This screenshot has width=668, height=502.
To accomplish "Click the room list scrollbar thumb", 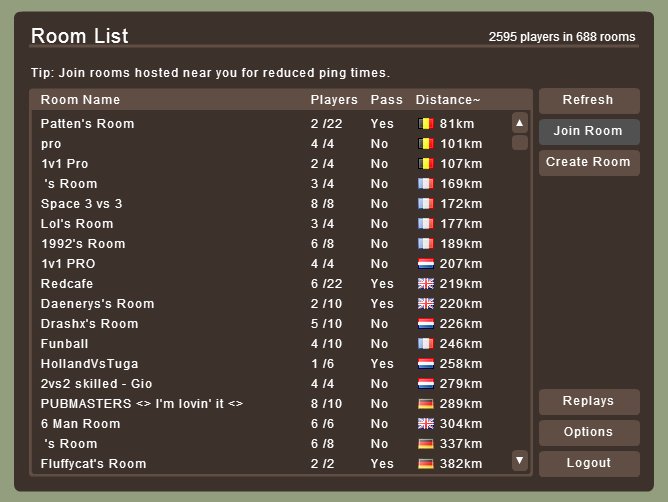I will pos(520,143).
